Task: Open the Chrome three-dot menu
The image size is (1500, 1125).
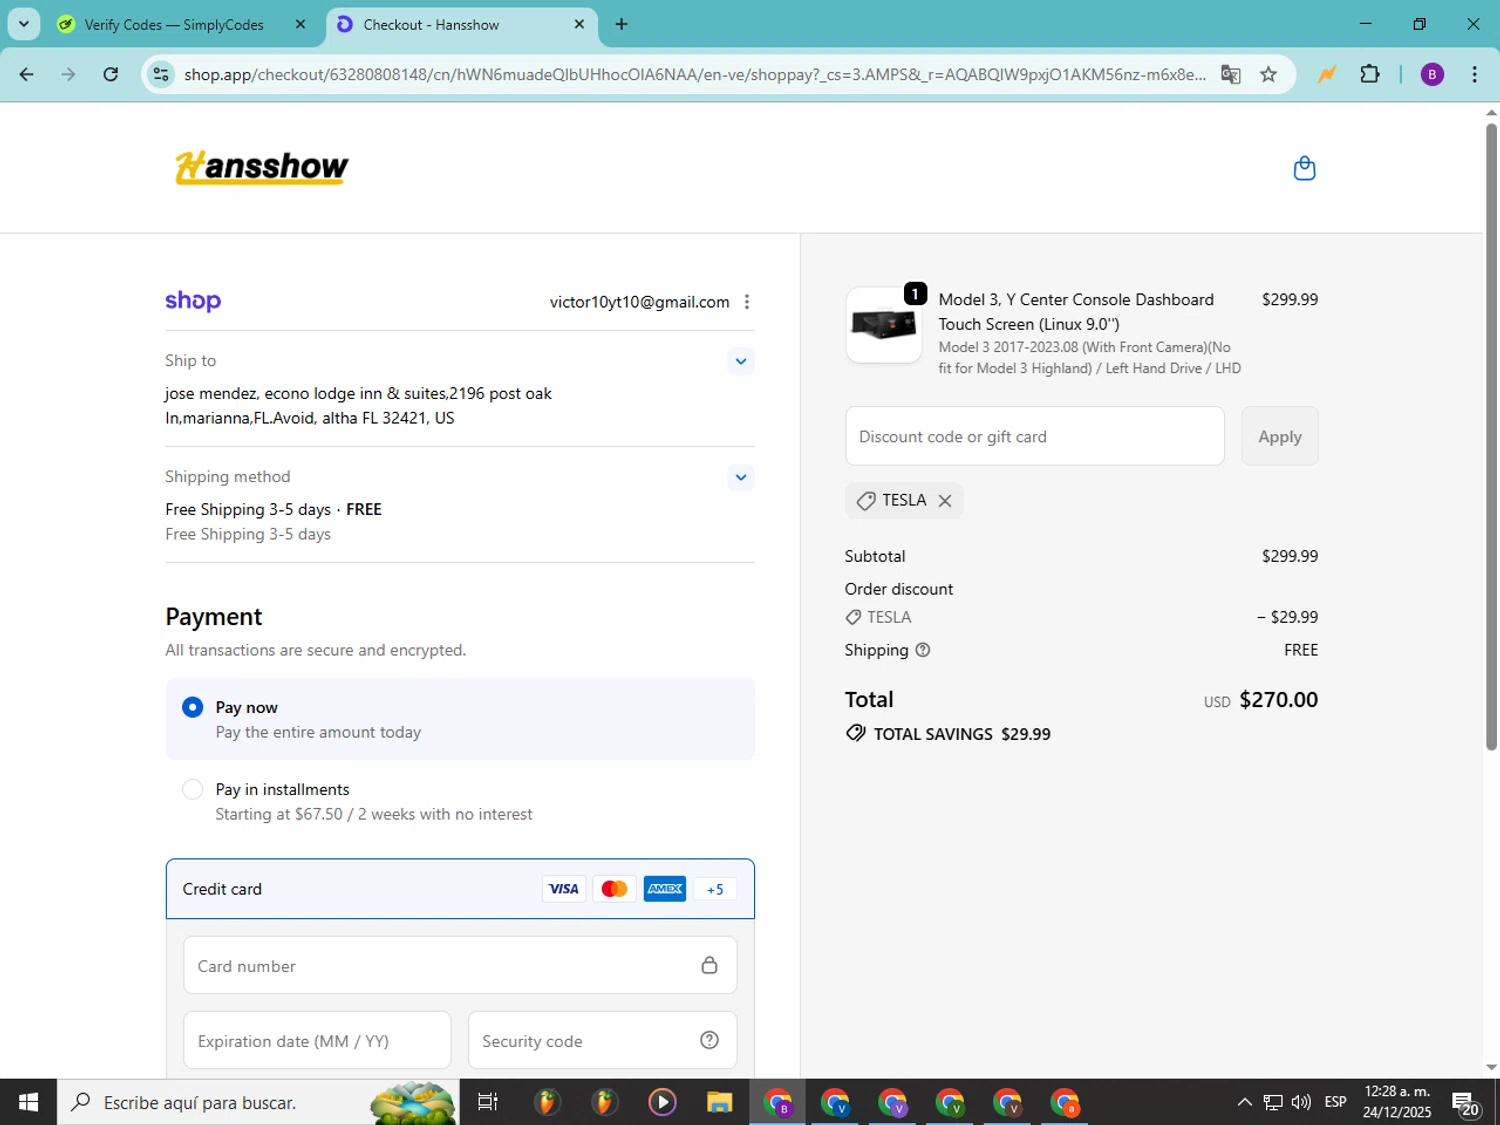Action: (x=1474, y=74)
